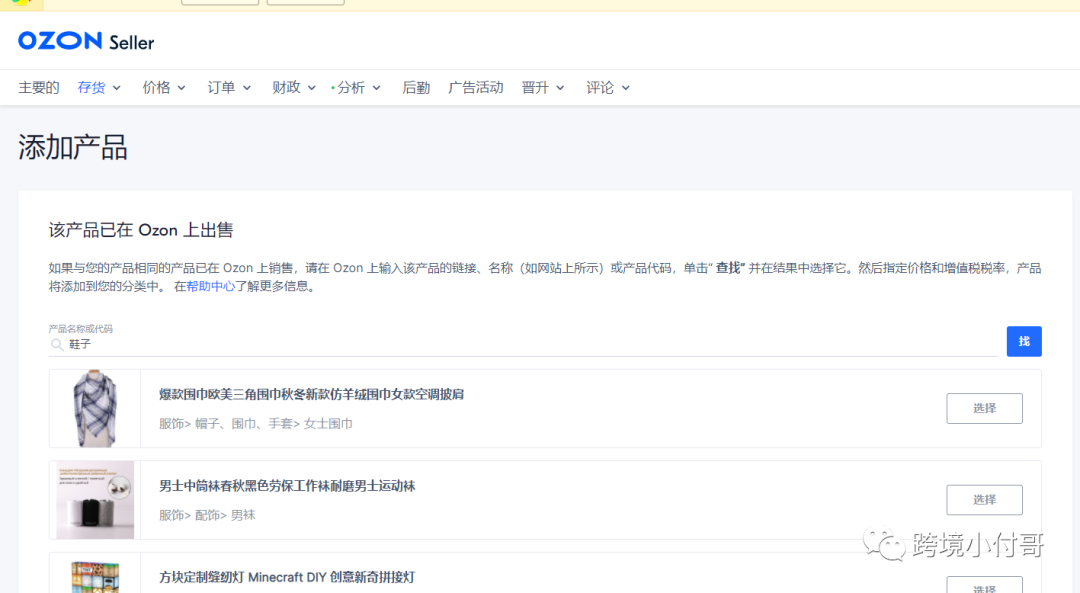
Task: Expand the 订单 dropdown menu
Action: [x=229, y=87]
